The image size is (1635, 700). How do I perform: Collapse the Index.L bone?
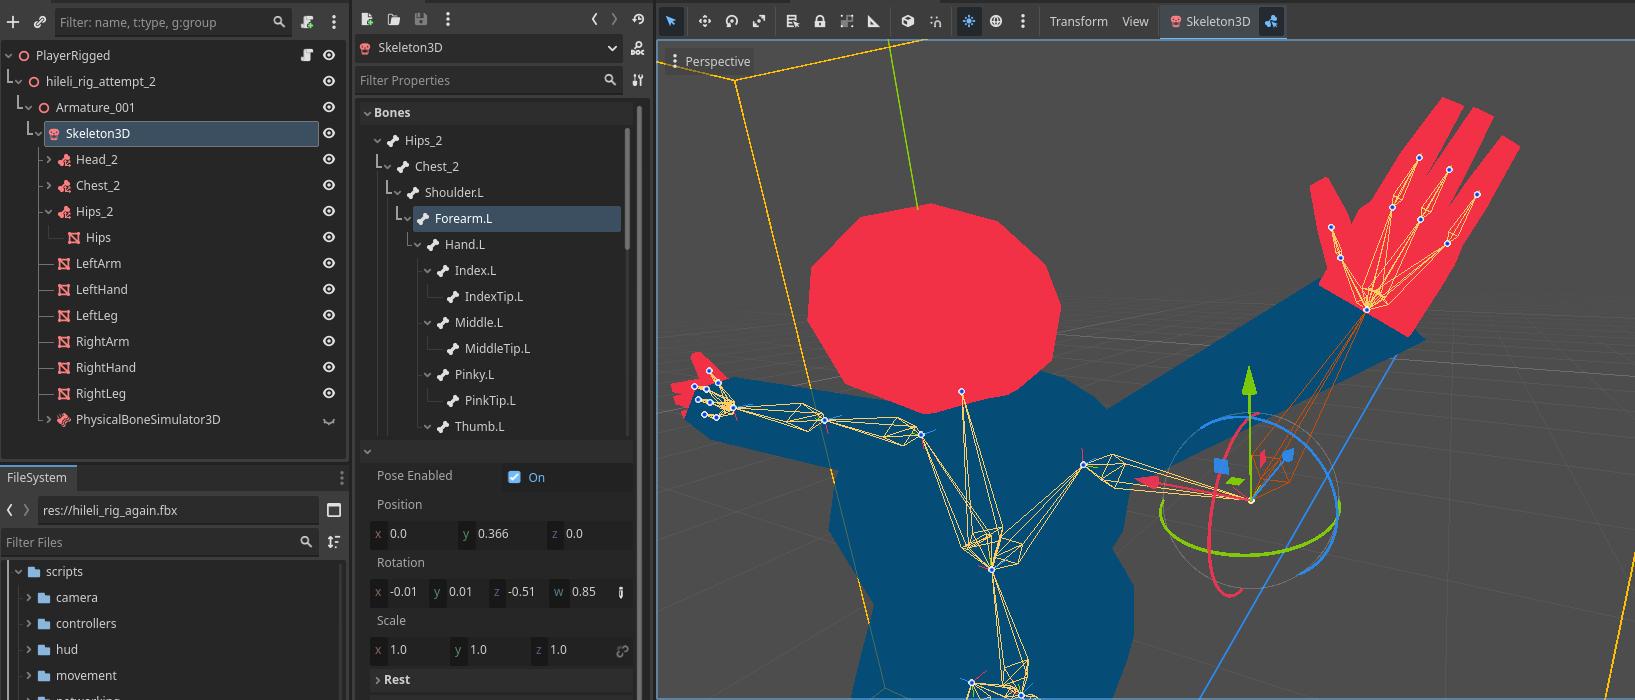coord(428,270)
